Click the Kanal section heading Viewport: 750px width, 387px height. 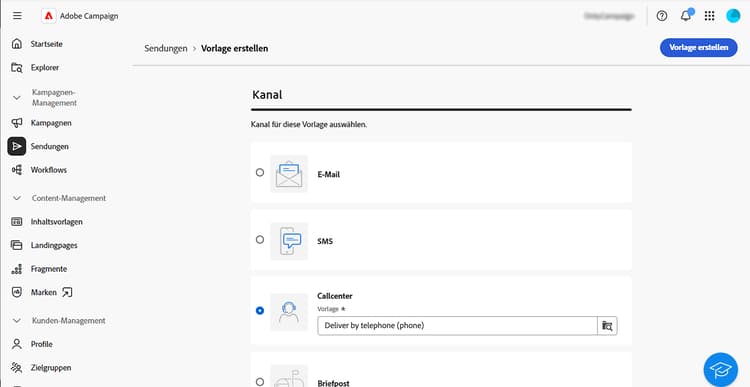pos(267,95)
